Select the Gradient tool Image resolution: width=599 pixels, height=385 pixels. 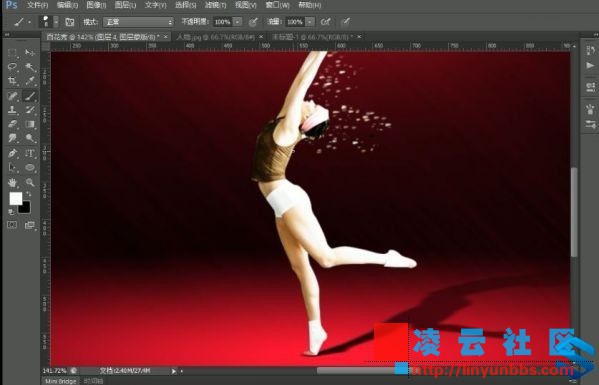point(30,125)
